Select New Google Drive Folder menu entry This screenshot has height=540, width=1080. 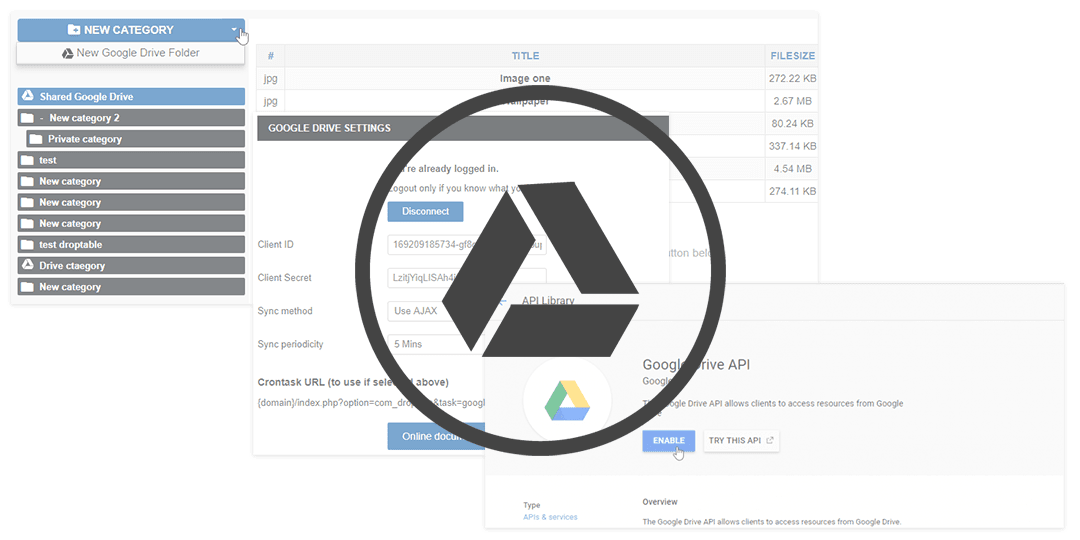coord(131,53)
